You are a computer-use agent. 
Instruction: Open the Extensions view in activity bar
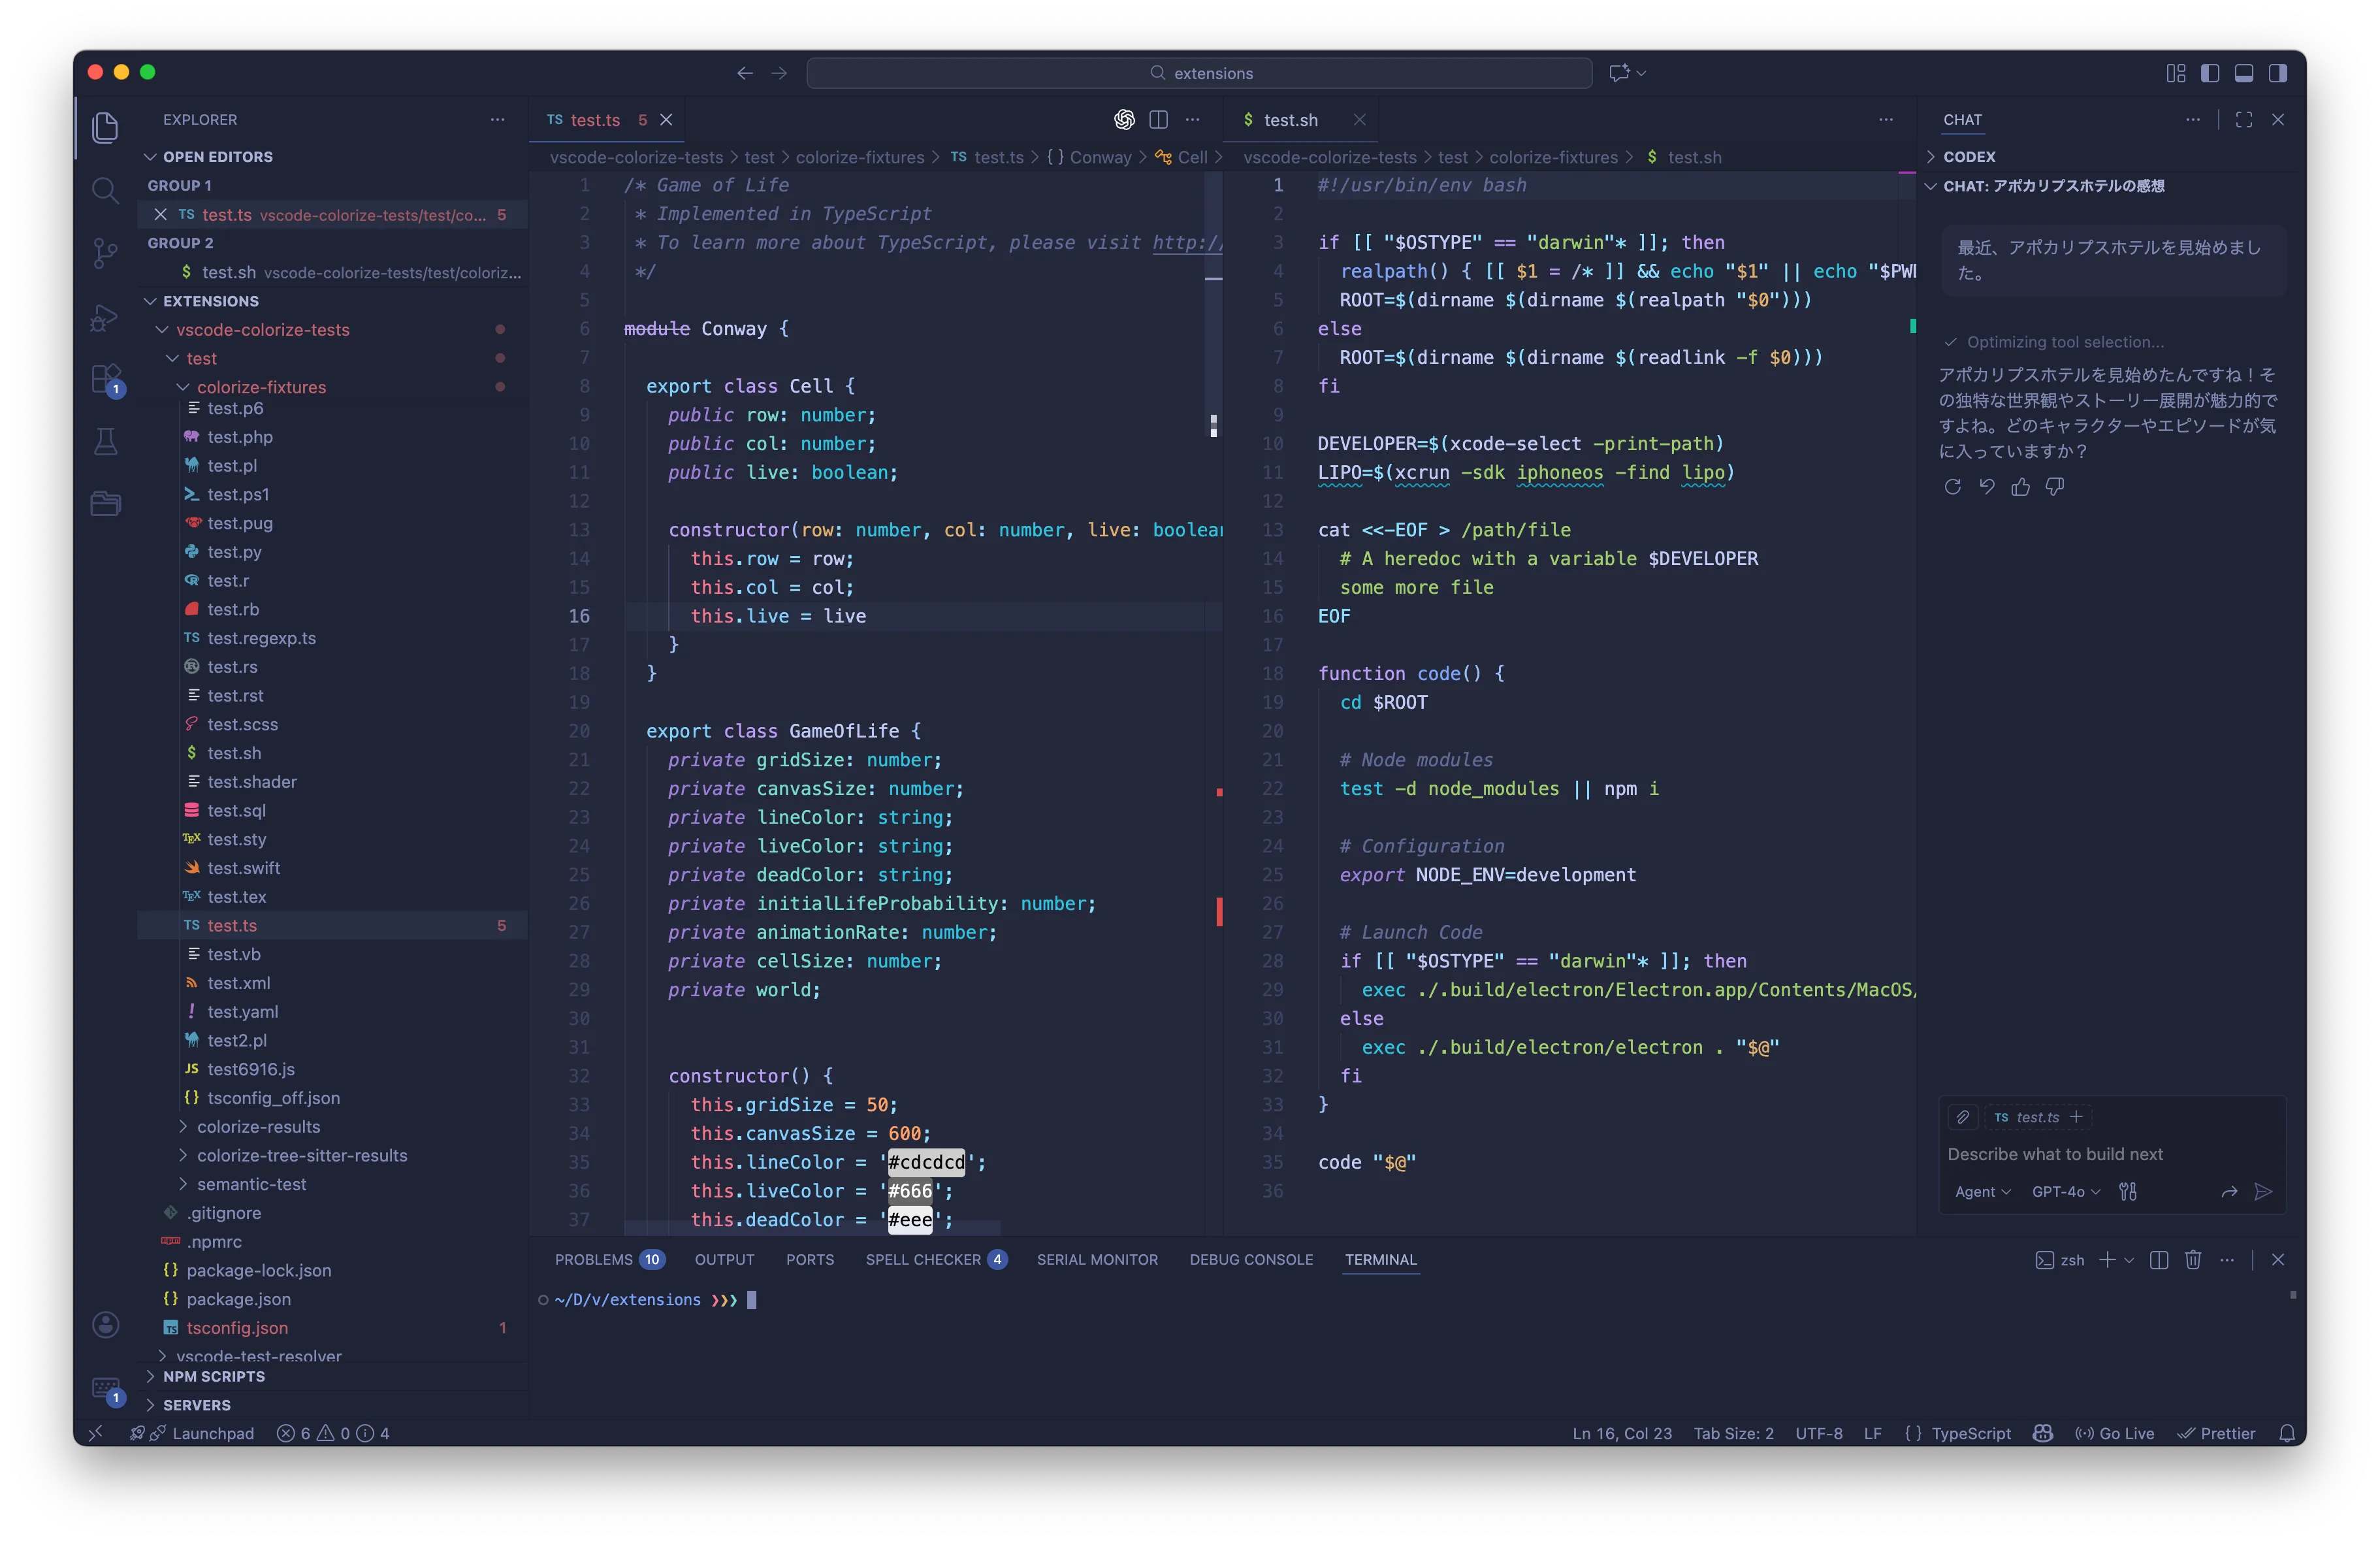click(105, 379)
